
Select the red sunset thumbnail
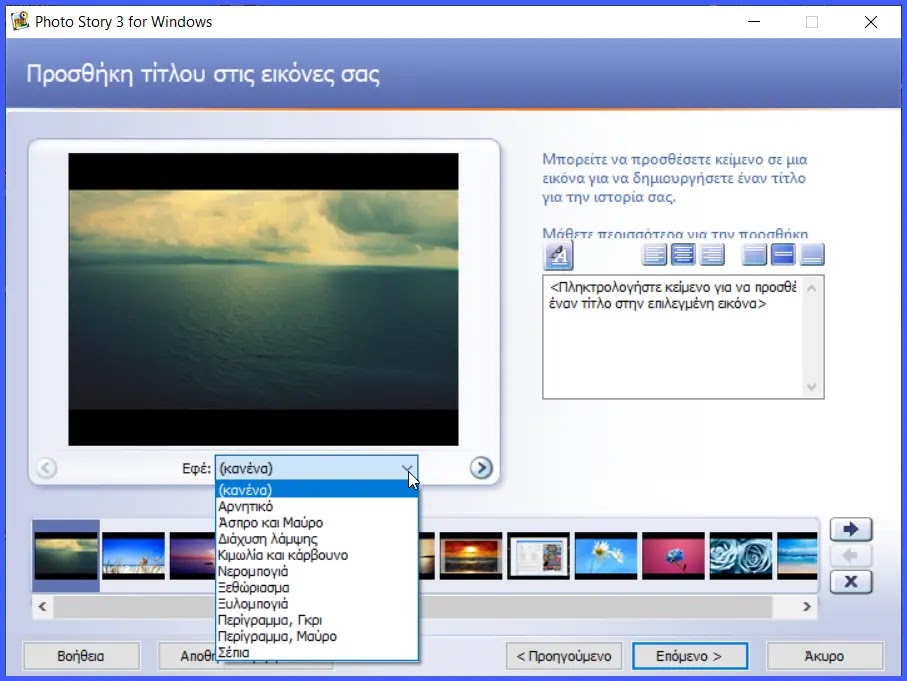click(471, 556)
